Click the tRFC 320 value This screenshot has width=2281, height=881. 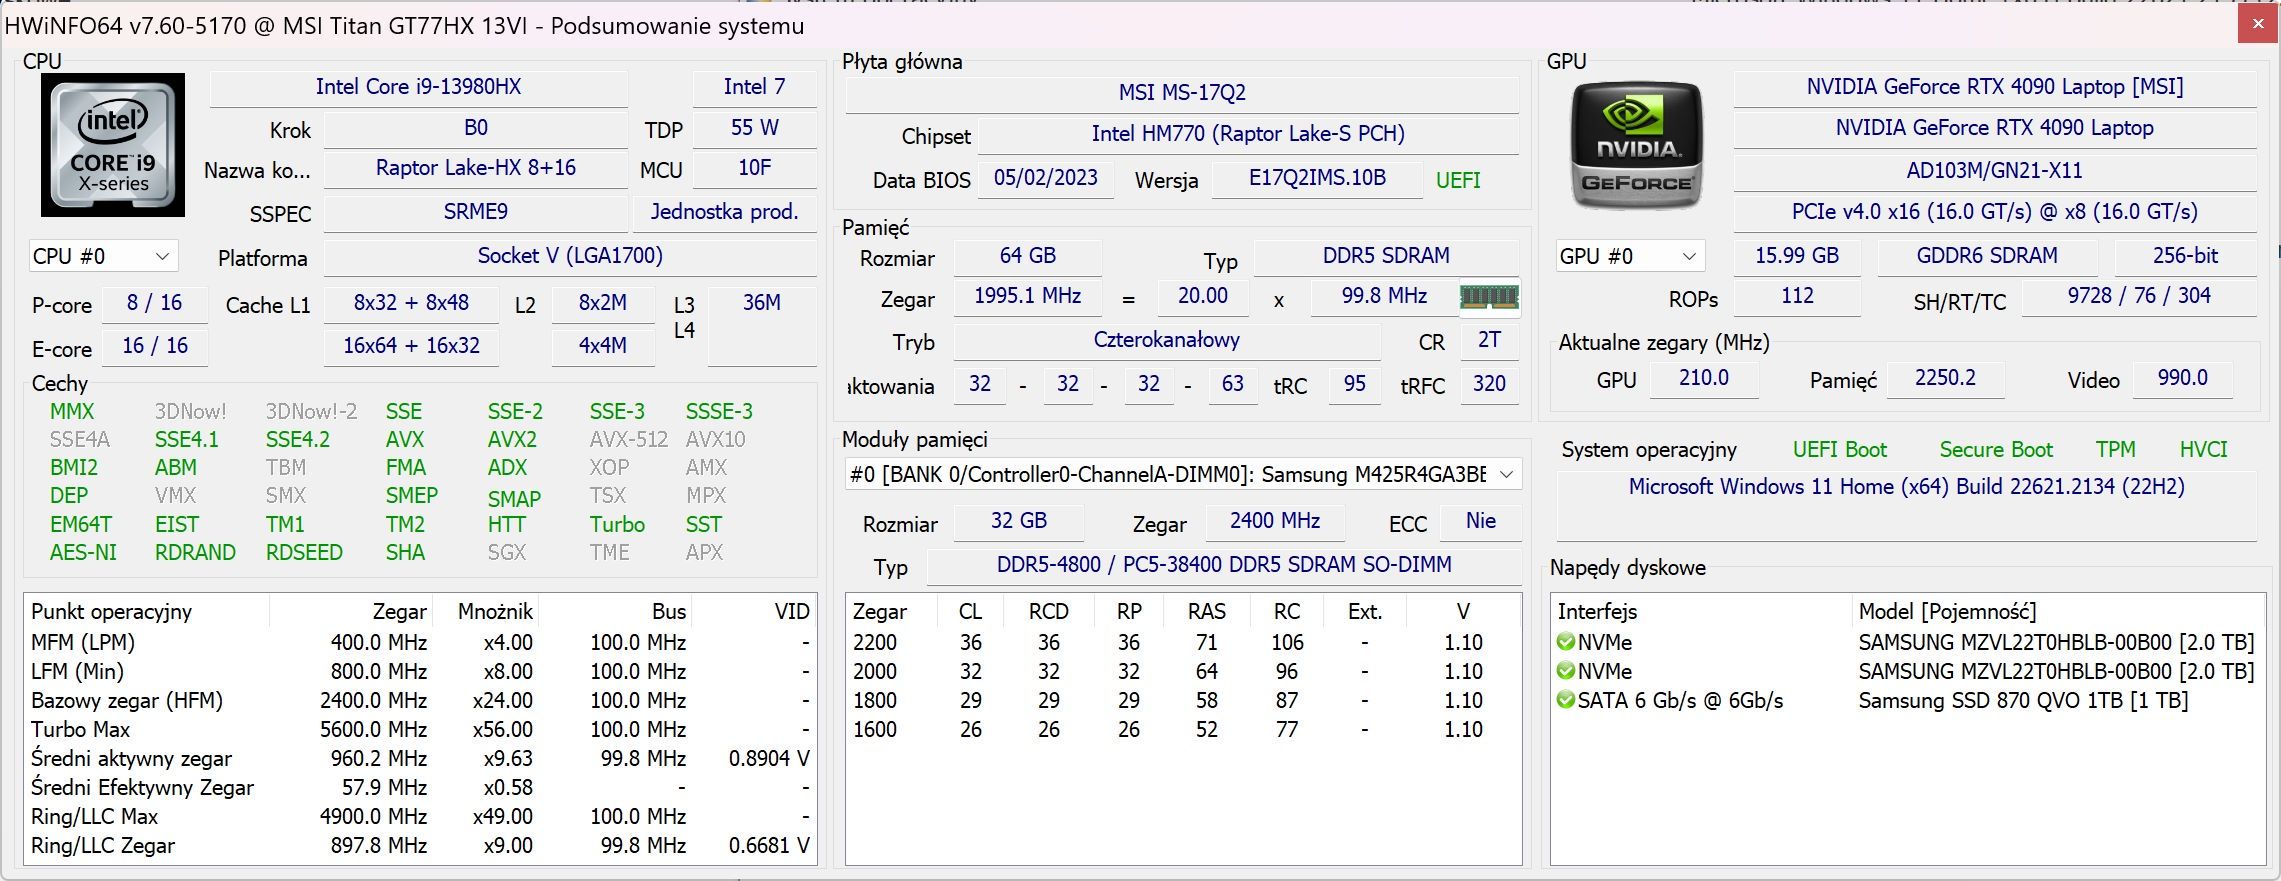pos(1489,384)
